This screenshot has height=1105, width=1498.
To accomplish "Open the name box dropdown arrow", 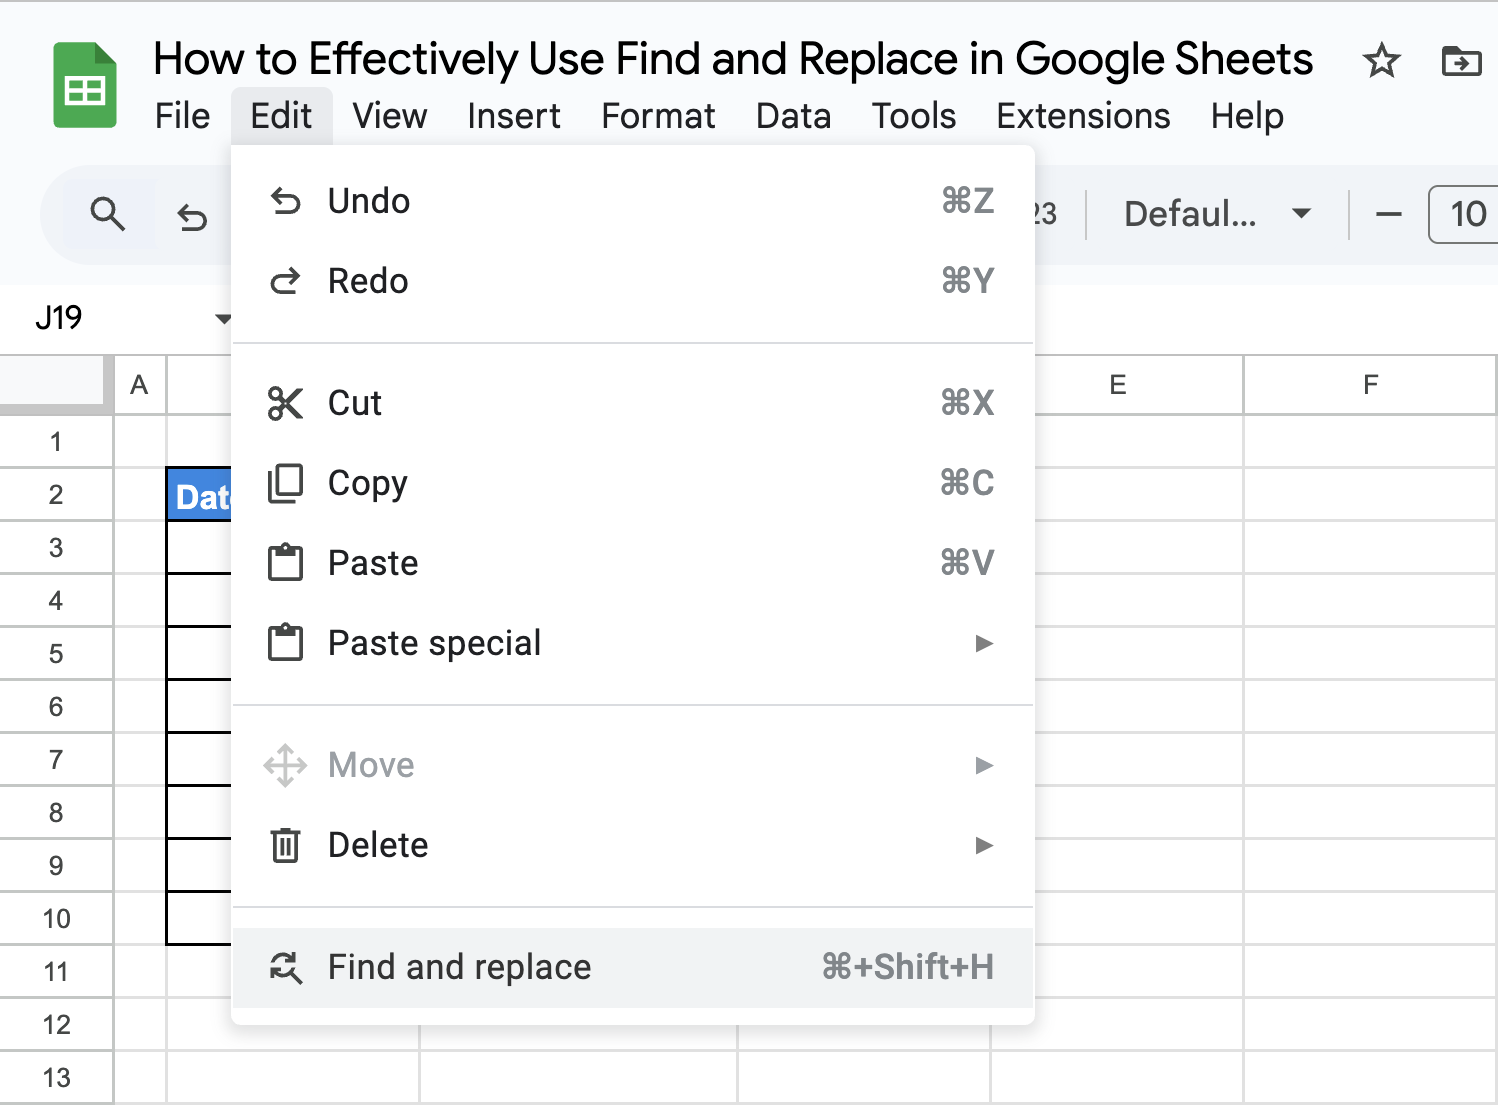I will (223, 319).
